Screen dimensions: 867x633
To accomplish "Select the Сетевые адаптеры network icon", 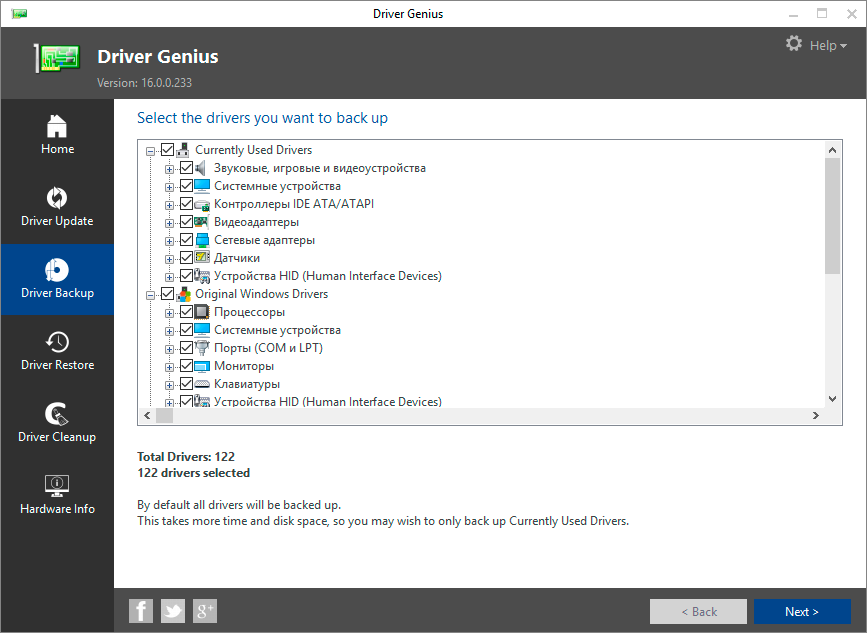I will (202, 240).
